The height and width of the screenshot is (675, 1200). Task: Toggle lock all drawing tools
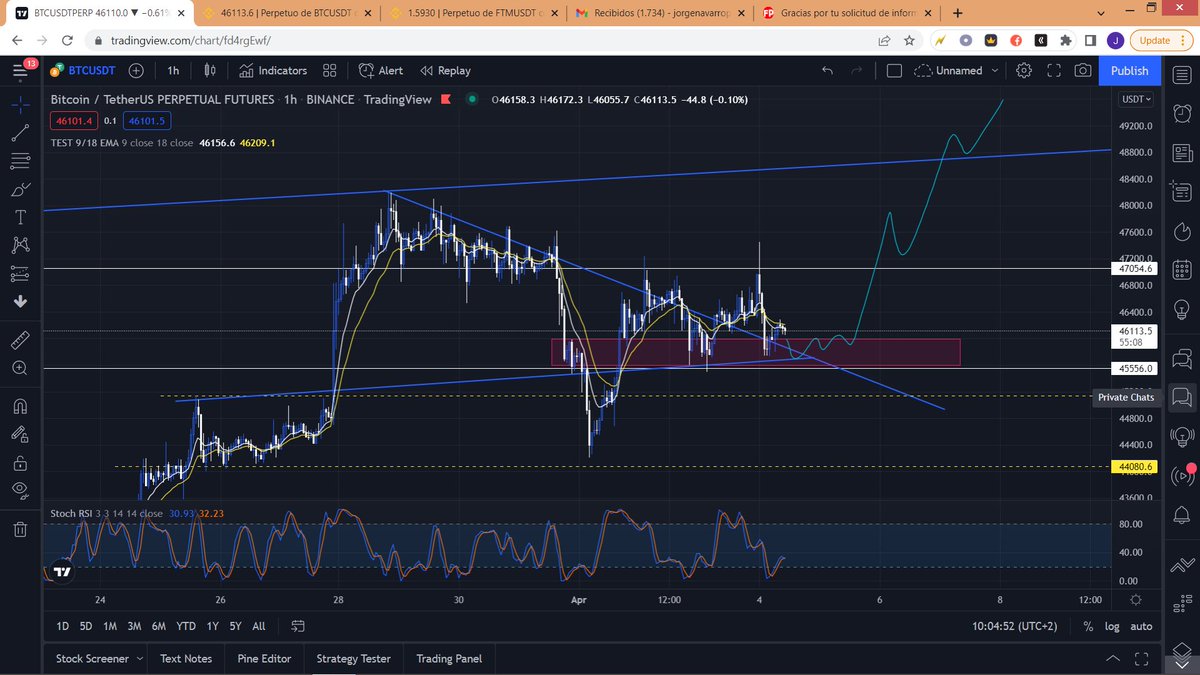point(20,463)
